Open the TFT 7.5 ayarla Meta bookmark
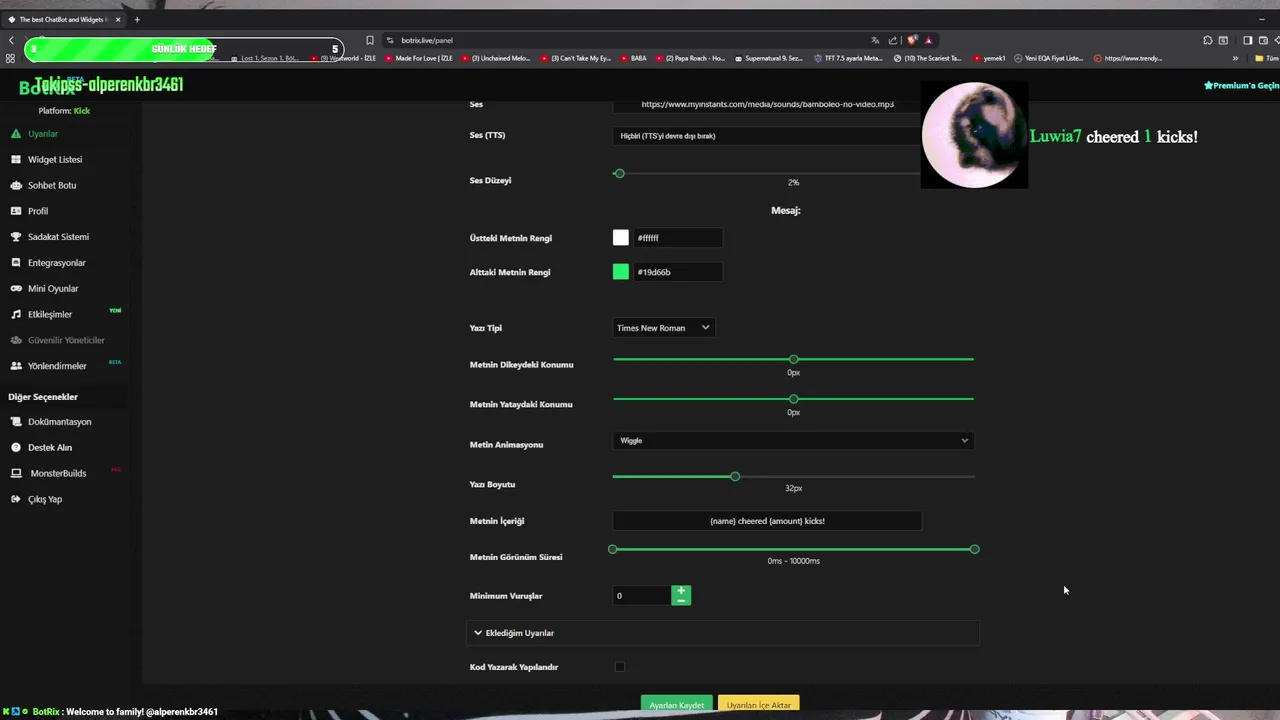This screenshot has height=720, width=1280. (849, 58)
